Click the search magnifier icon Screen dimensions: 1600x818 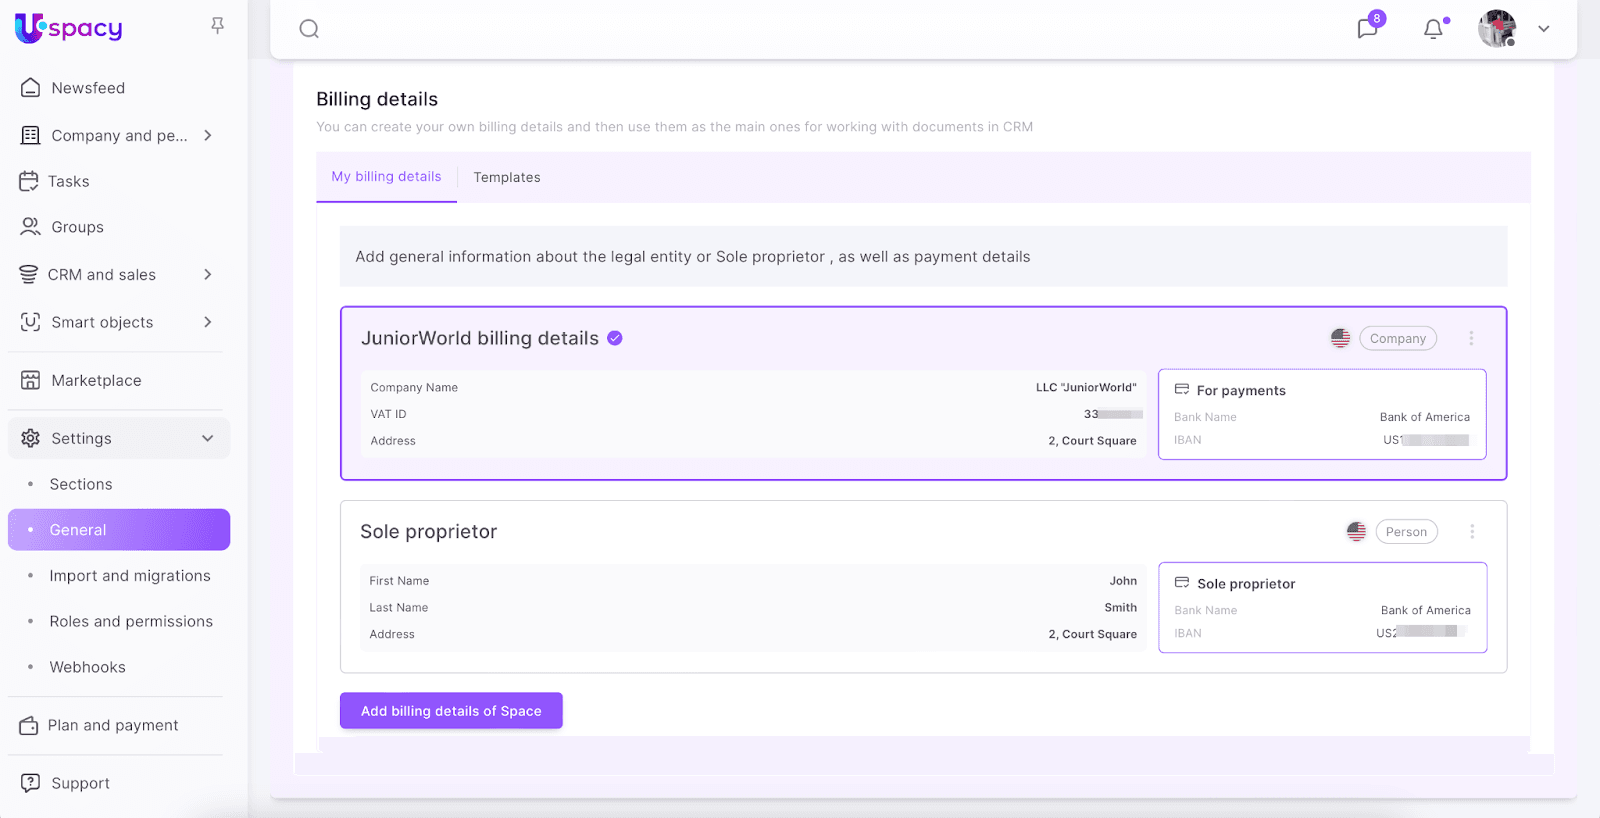click(x=309, y=29)
